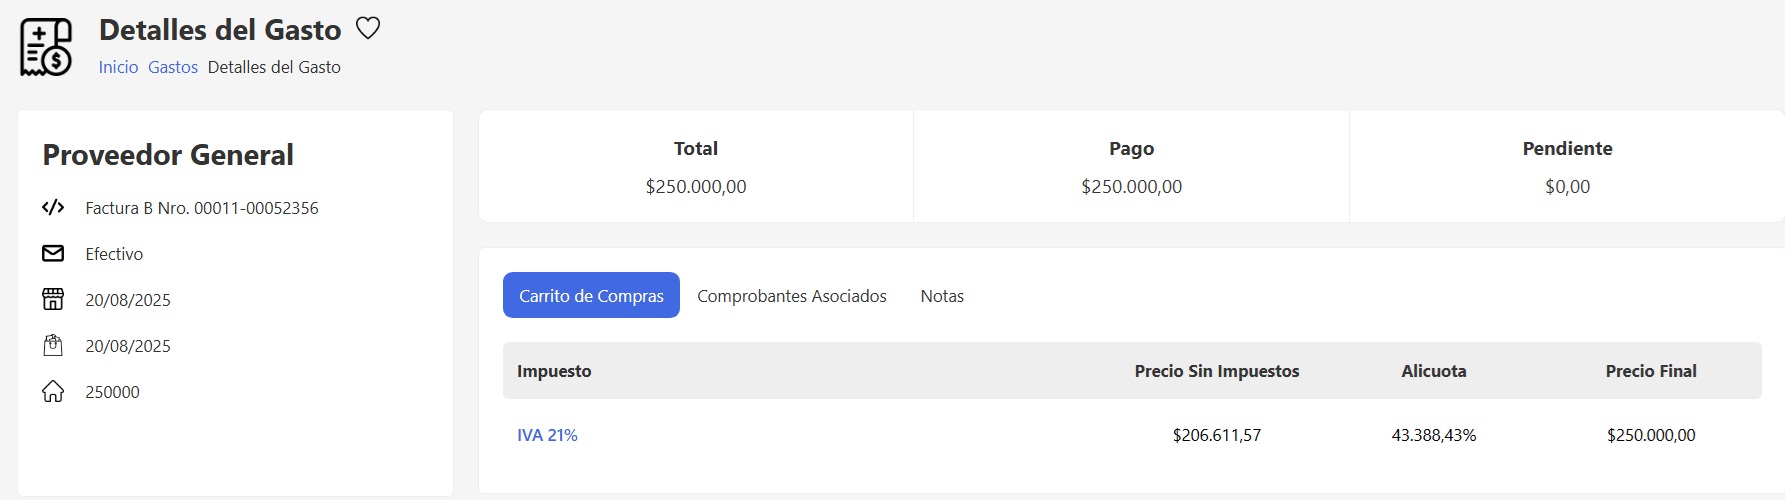Viewport: 1785px width, 500px height.
Task: Click the Proveedor General heading
Action: tap(168, 155)
